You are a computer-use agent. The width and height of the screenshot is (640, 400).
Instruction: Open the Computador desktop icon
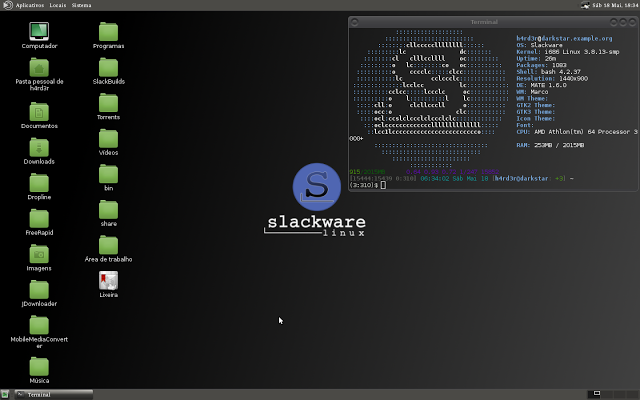tap(39, 31)
